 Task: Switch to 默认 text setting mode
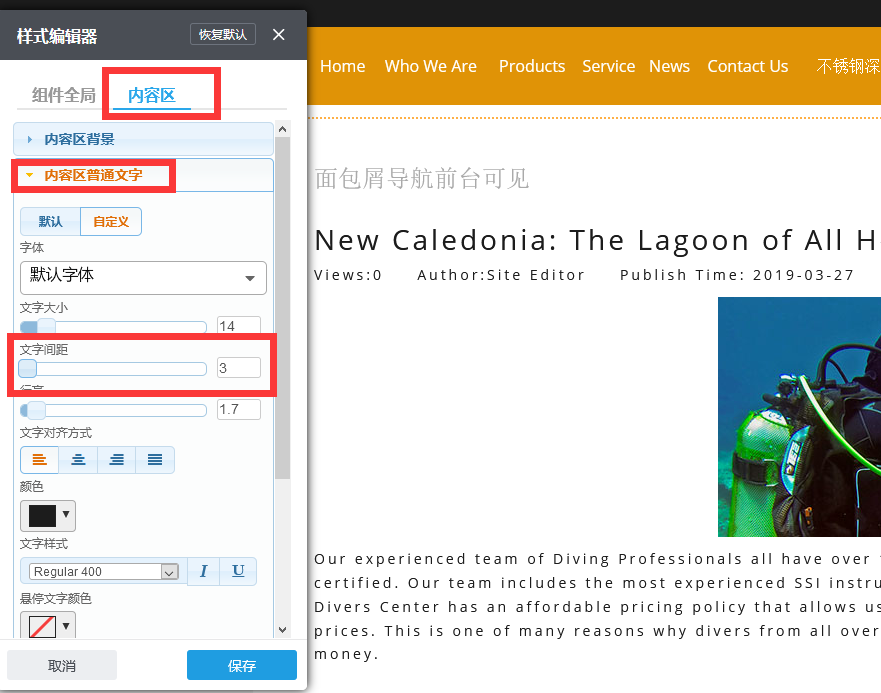click(x=51, y=222)
